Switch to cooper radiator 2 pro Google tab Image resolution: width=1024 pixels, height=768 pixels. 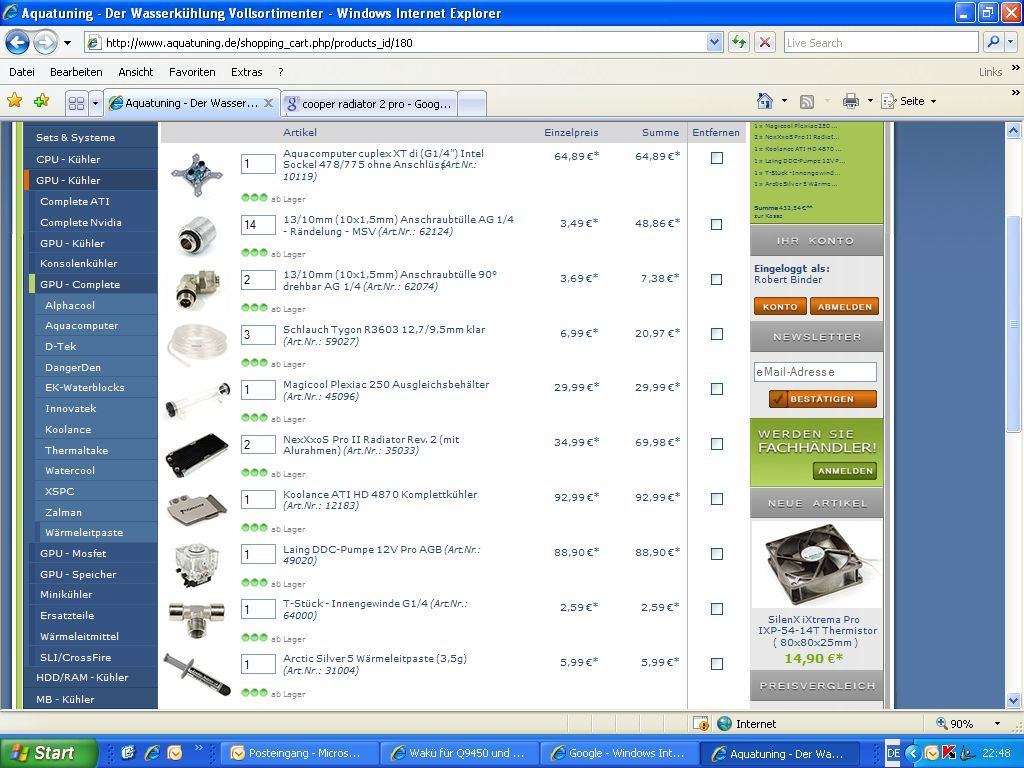tap(370, 104)
